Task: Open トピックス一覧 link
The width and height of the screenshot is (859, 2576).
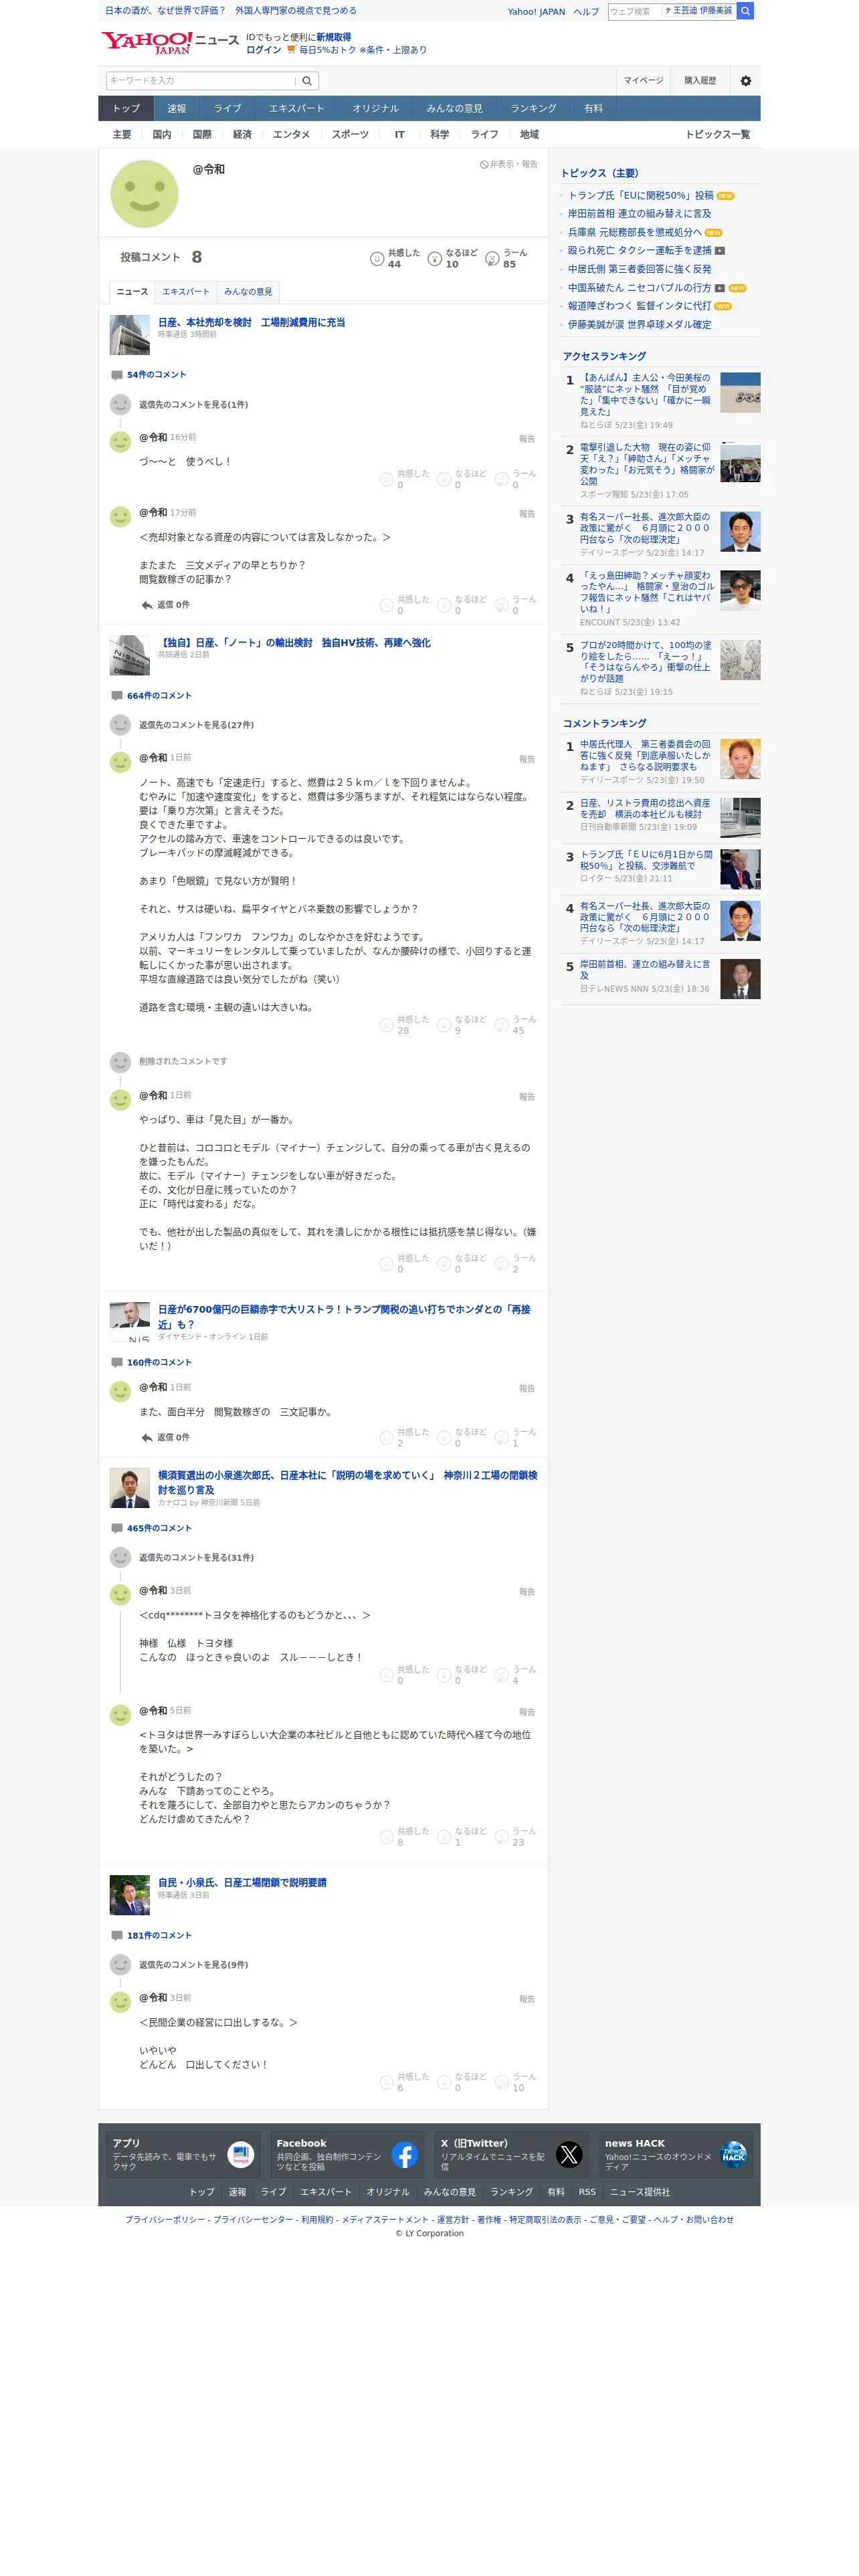Action: tap(717, 135)
